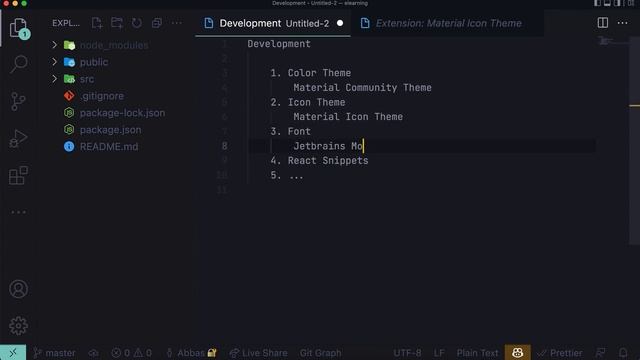This screenshot has height=360, width=640.
Task: Open the Manage settings gear
Action: pos(18,326)
